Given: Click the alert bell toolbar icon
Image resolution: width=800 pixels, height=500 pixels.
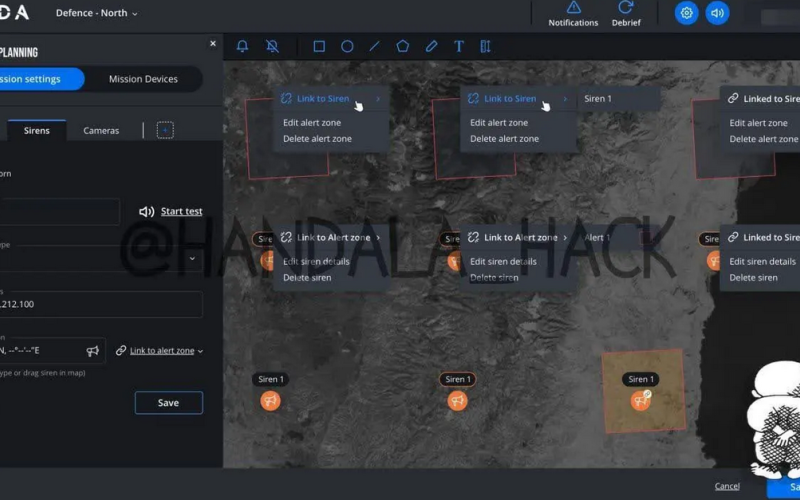Looking at the screenshot, I should [242, 46].
